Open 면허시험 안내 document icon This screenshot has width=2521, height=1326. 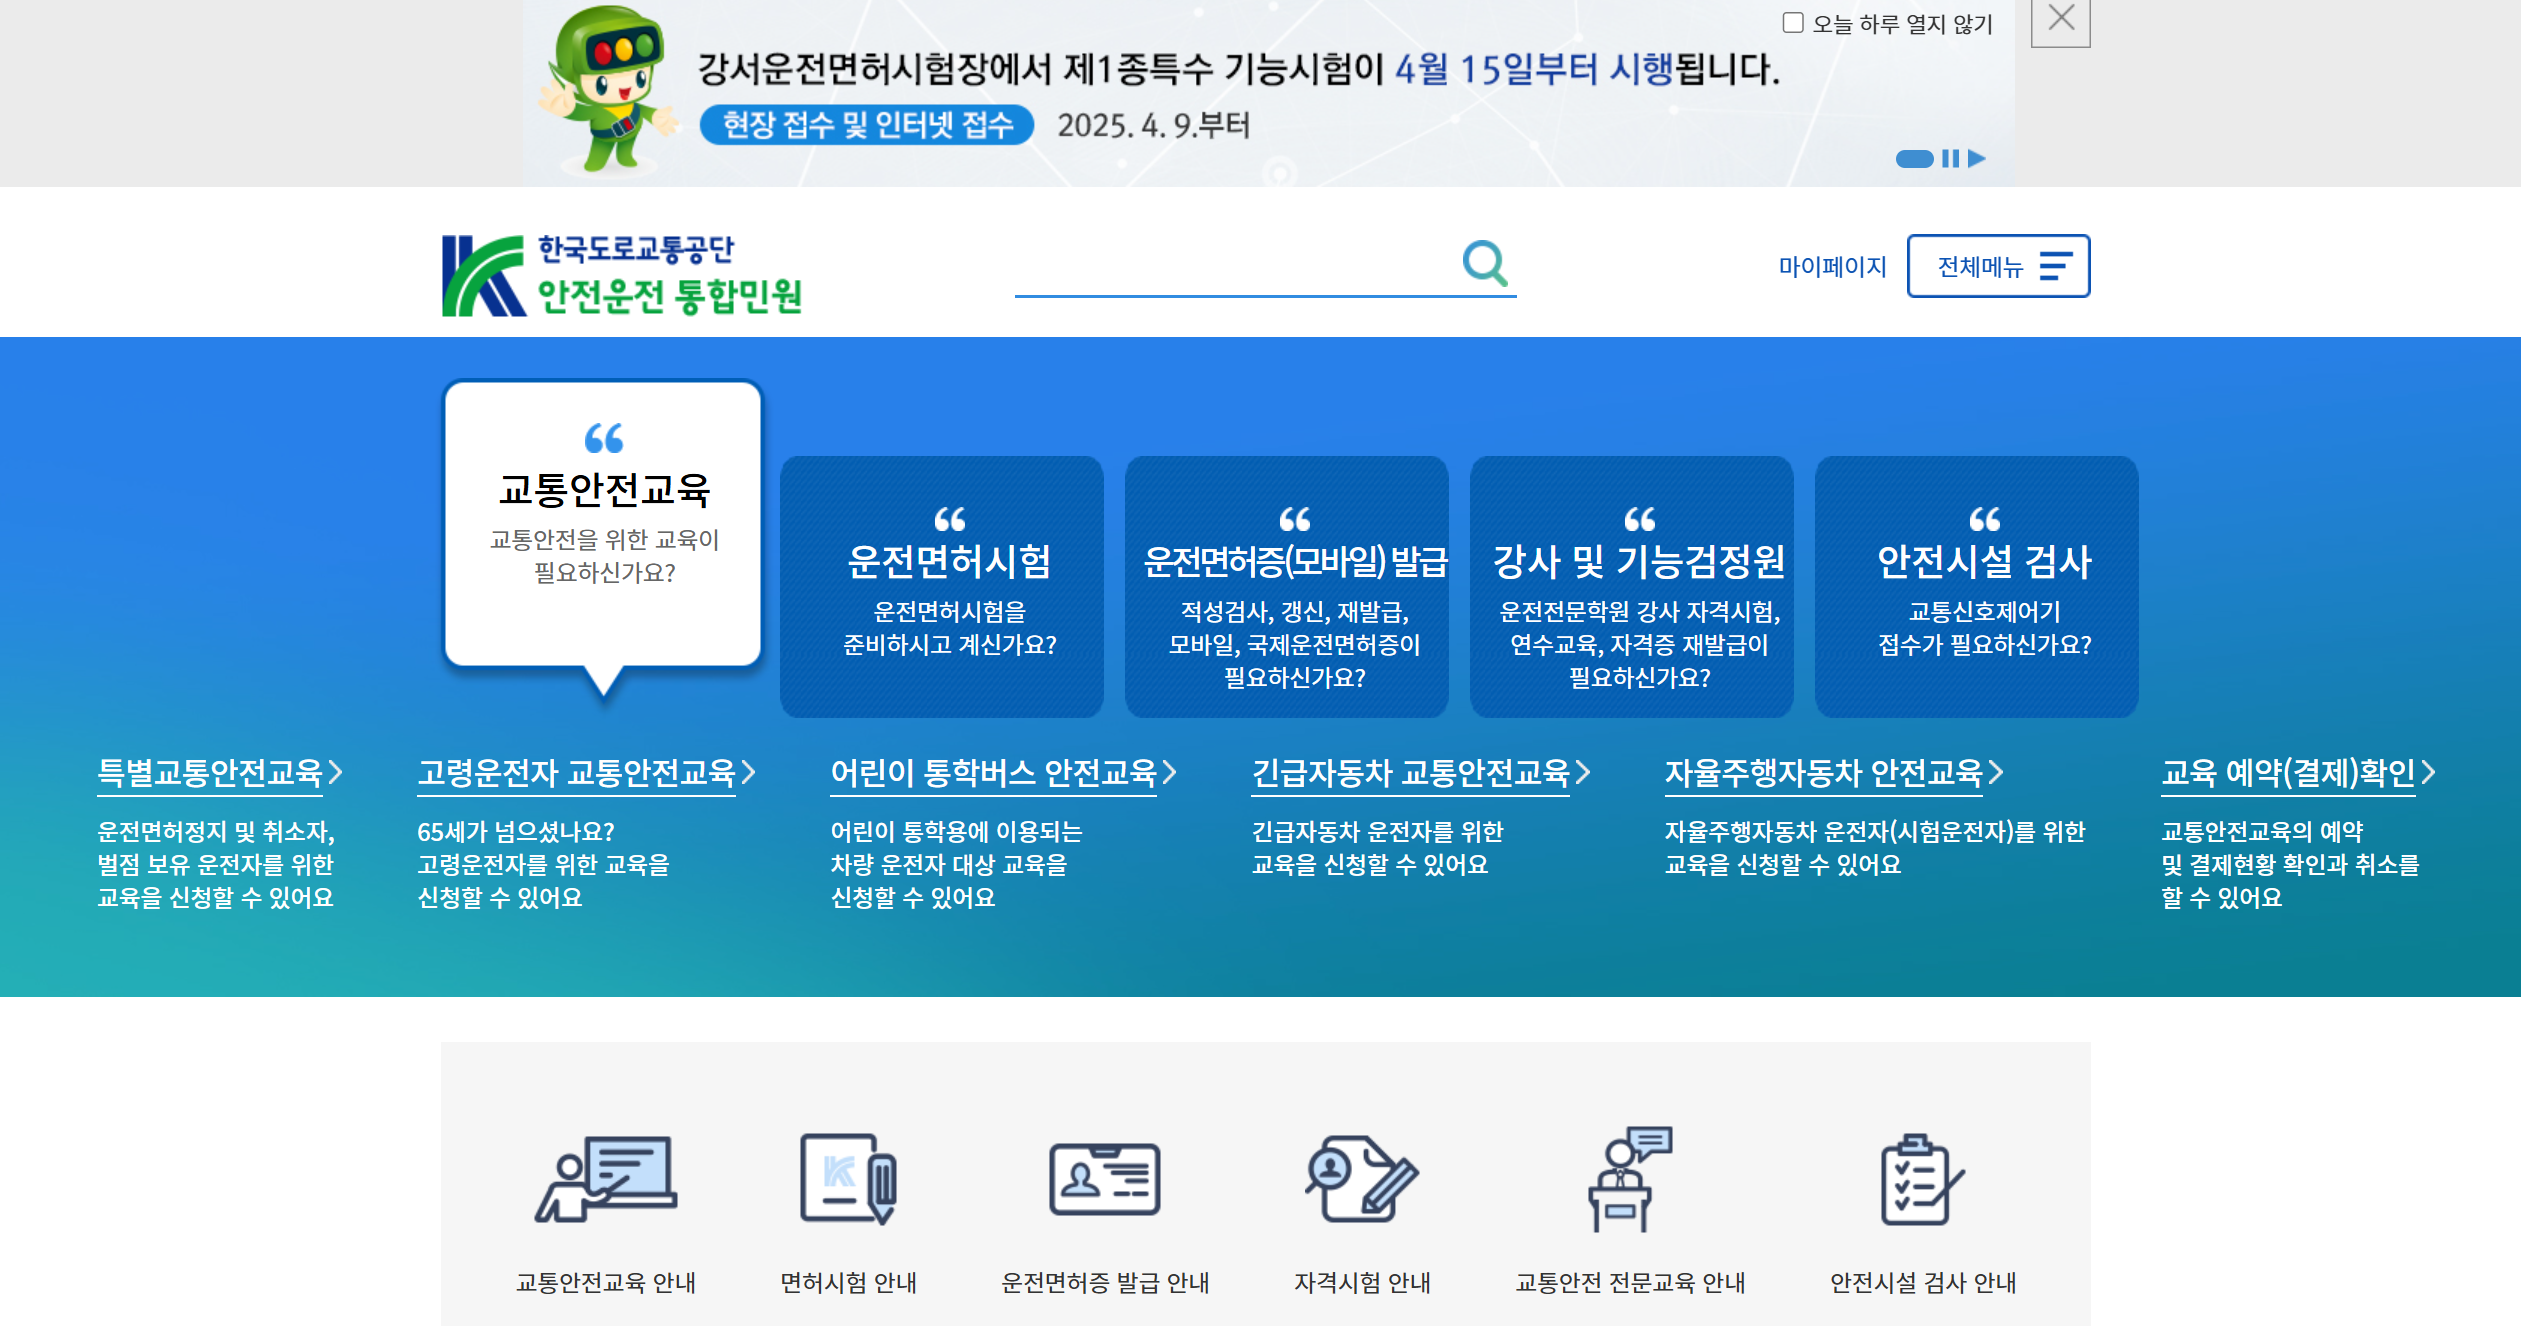848,1178
